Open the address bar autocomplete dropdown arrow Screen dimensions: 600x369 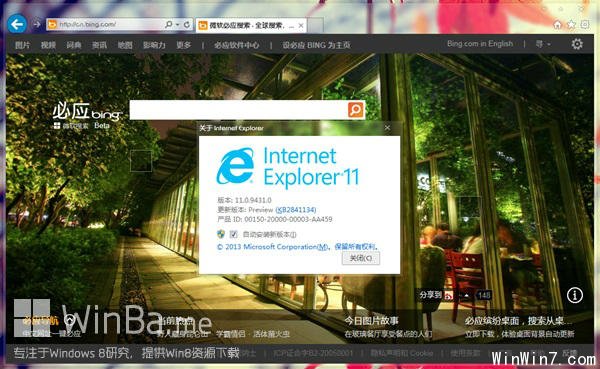pyautogui.click(x=178, y=24)
